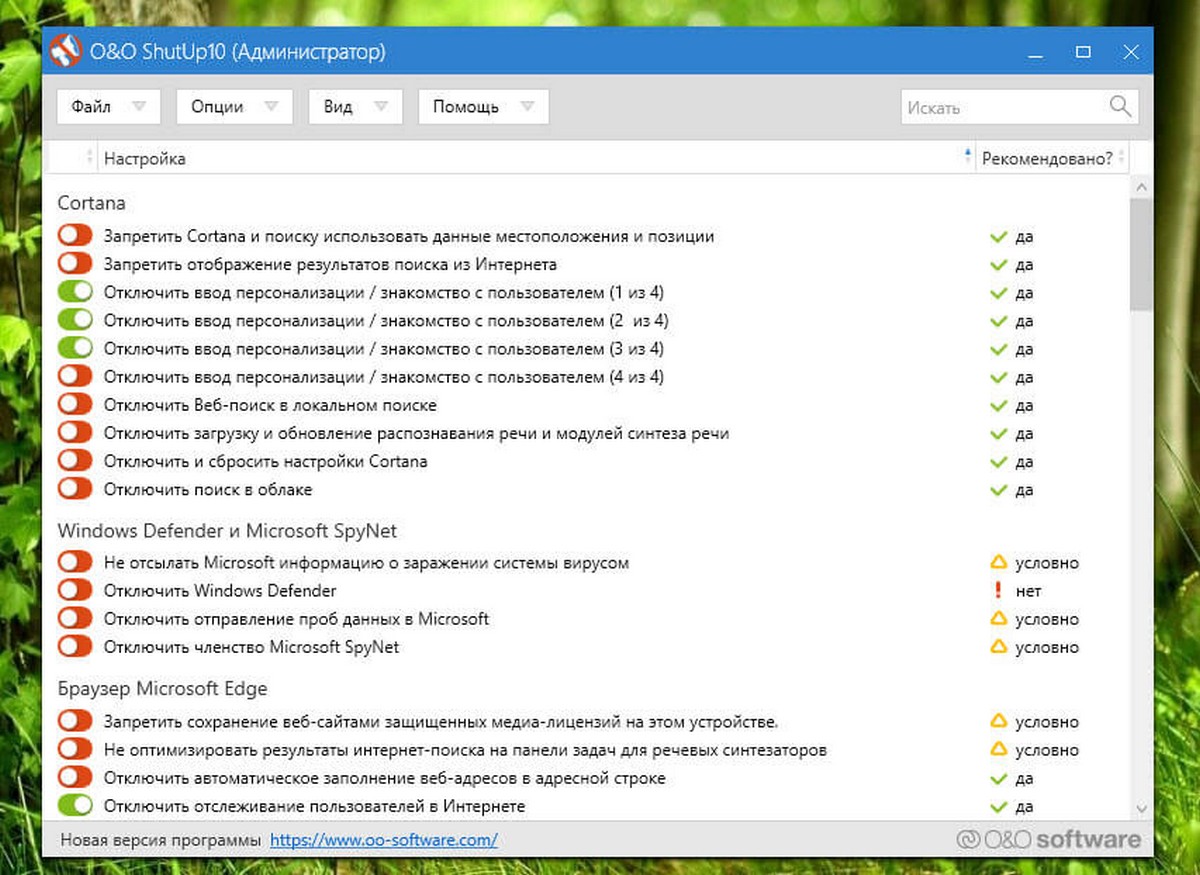Click green checkmark beside 'Отключить и сбросить настройки Cortana'
Screen dimensions: 1200x875
[x=997, y=462]
